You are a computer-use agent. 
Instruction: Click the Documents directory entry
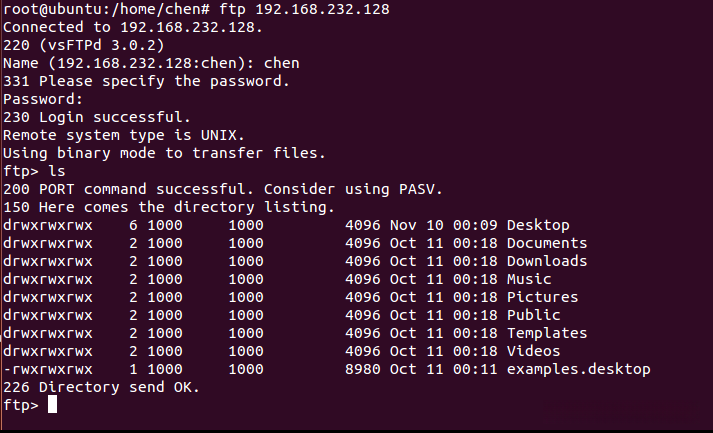547,243
